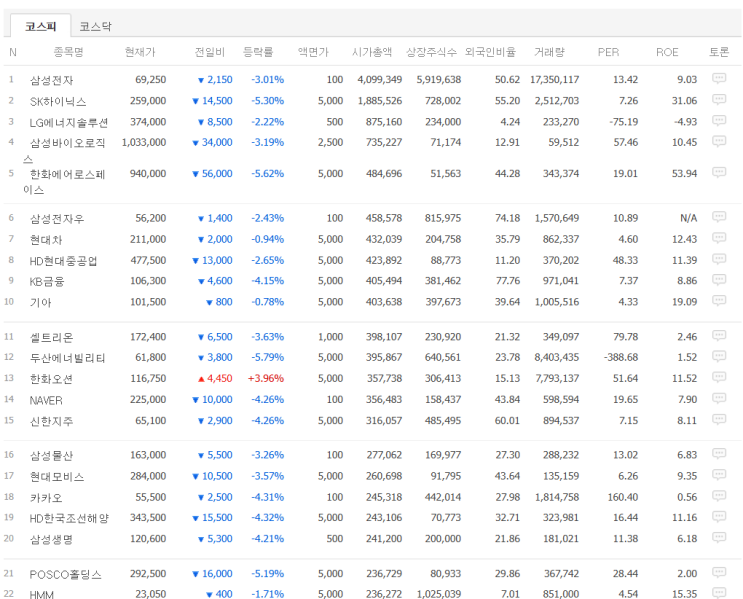This screenshot has height=599, width=743.
Task: Open discussion icon for HD한국조선해양
Action: pyautogui.click(x=719, y=517)
